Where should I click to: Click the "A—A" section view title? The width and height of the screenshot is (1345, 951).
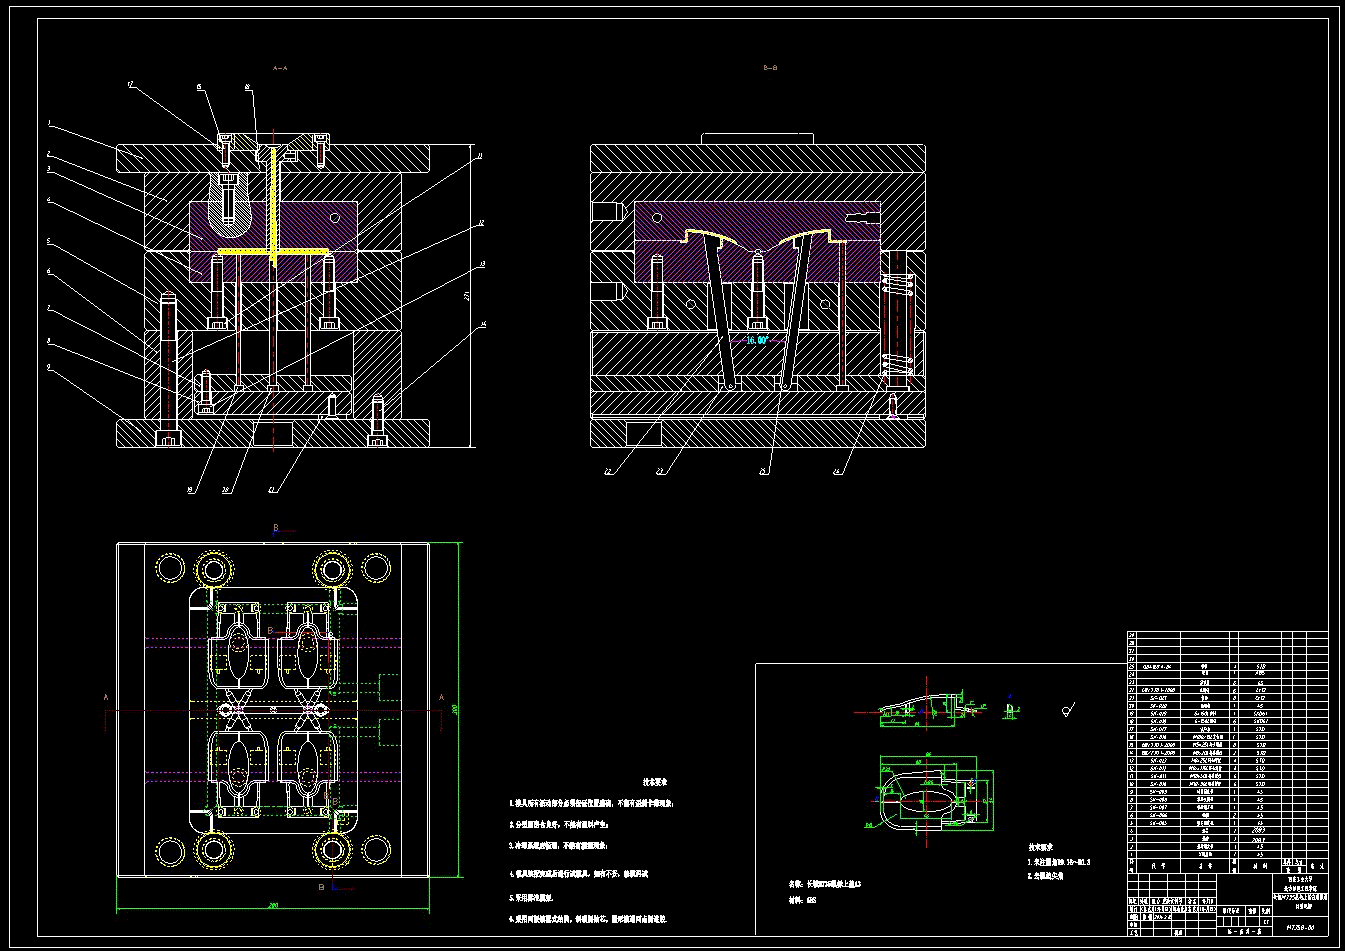click(280, 68)
